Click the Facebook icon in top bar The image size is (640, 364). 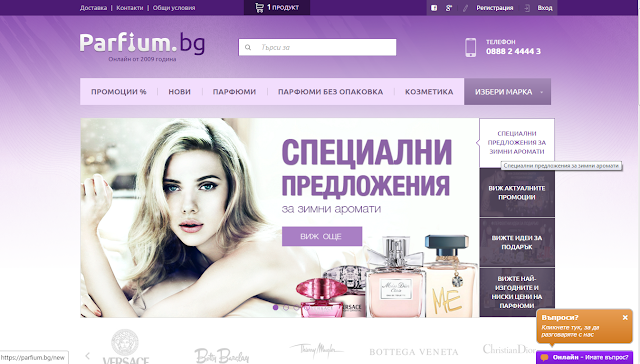pyautogui.click(x=434, y=8)
